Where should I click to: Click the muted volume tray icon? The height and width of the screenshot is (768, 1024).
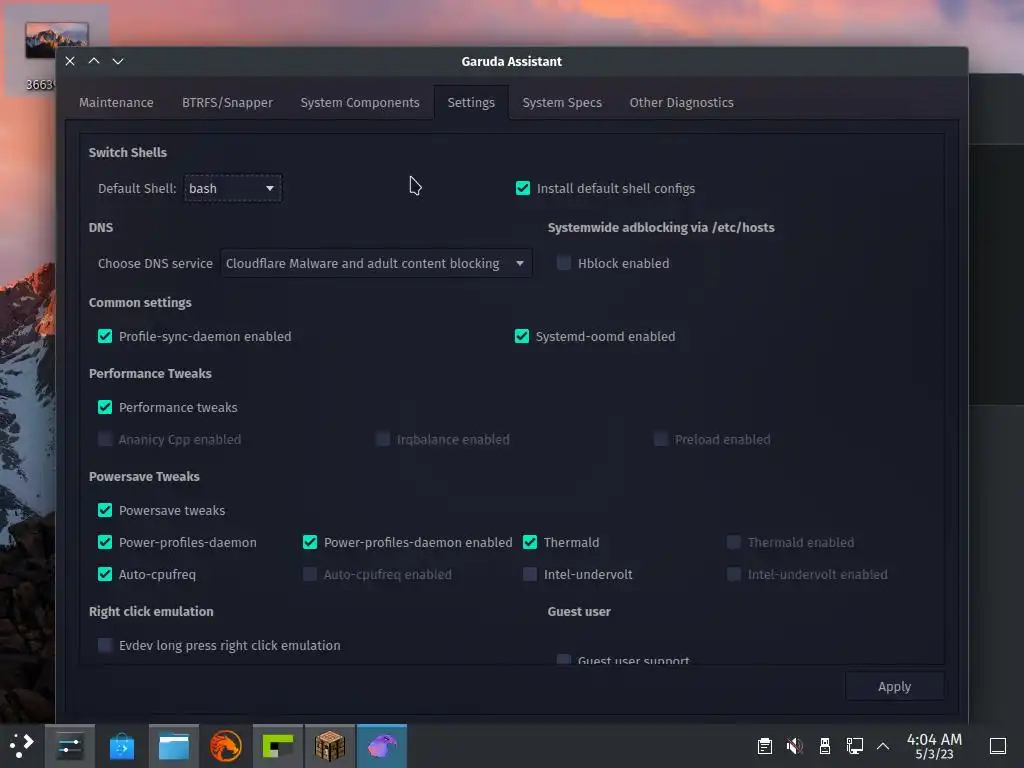[x=795, y=746]
